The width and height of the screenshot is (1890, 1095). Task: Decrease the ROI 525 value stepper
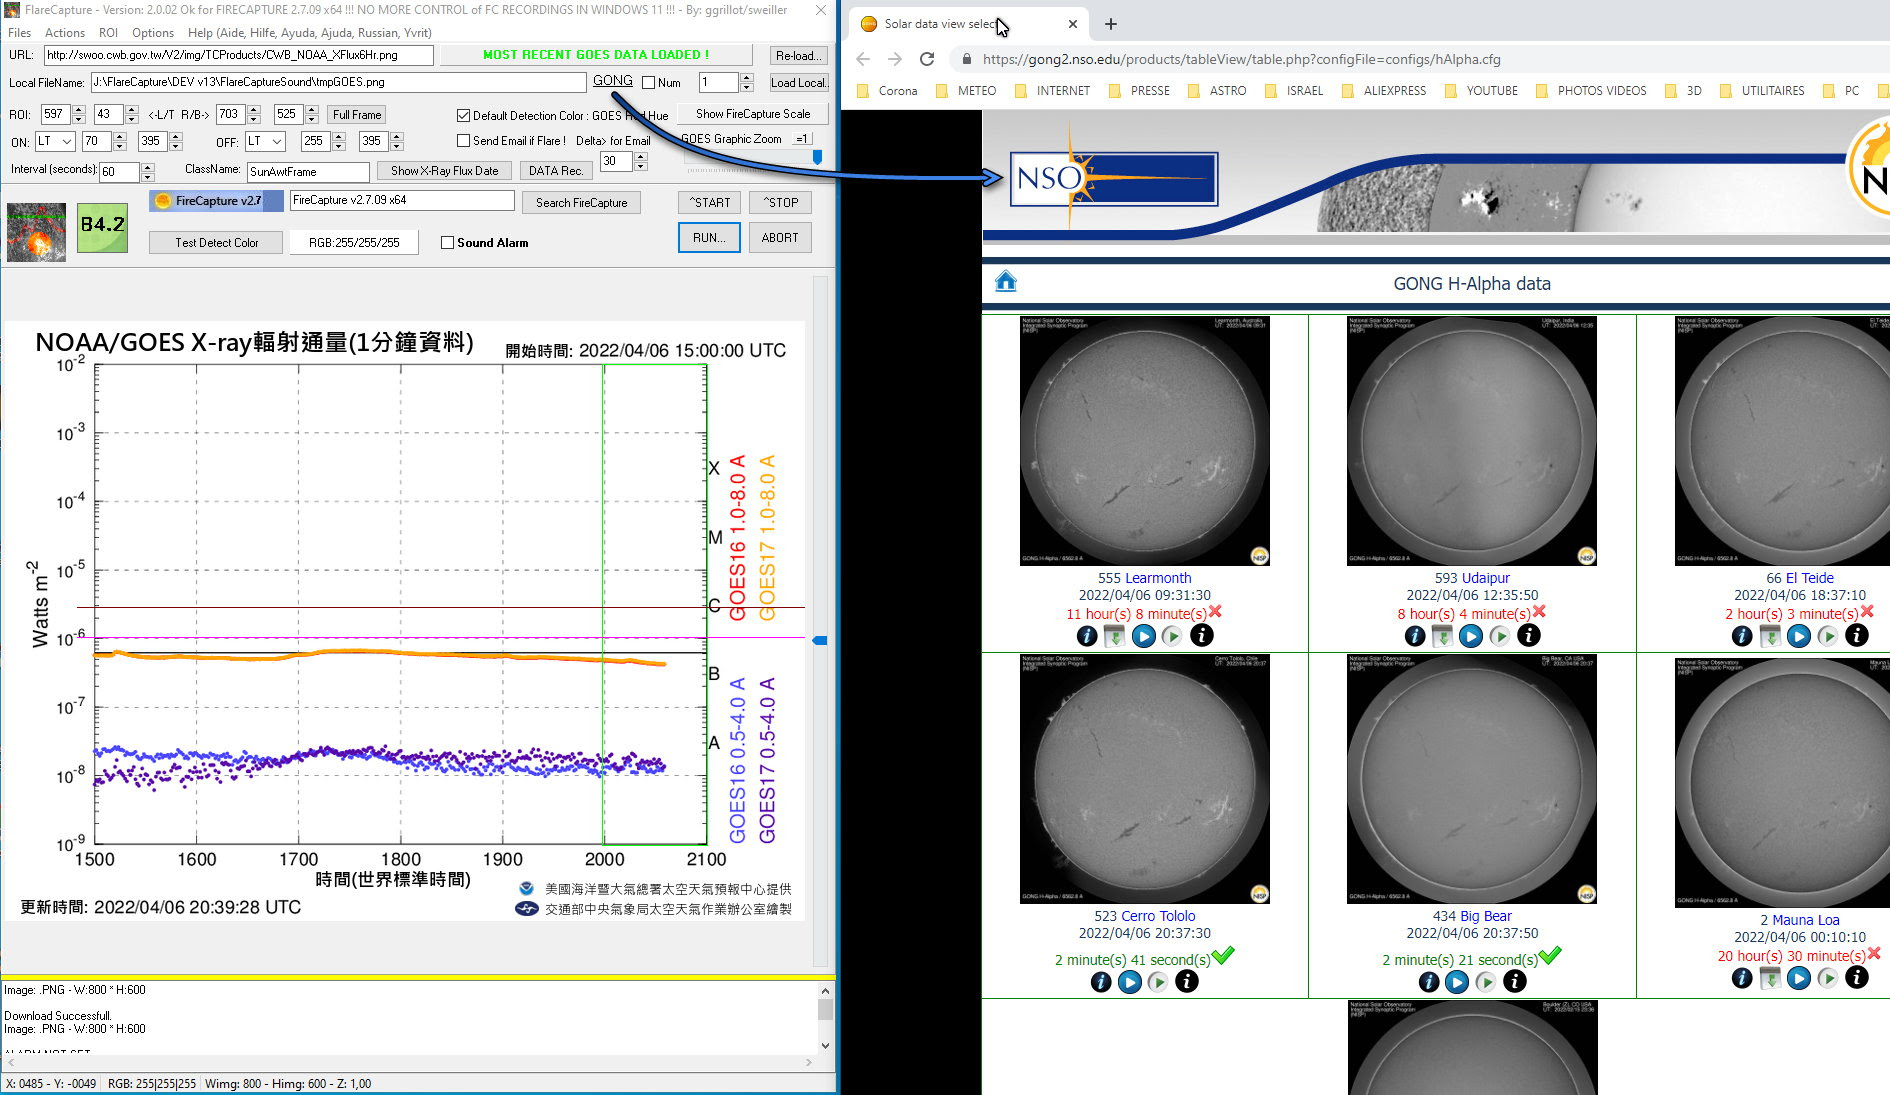point(312,119)
